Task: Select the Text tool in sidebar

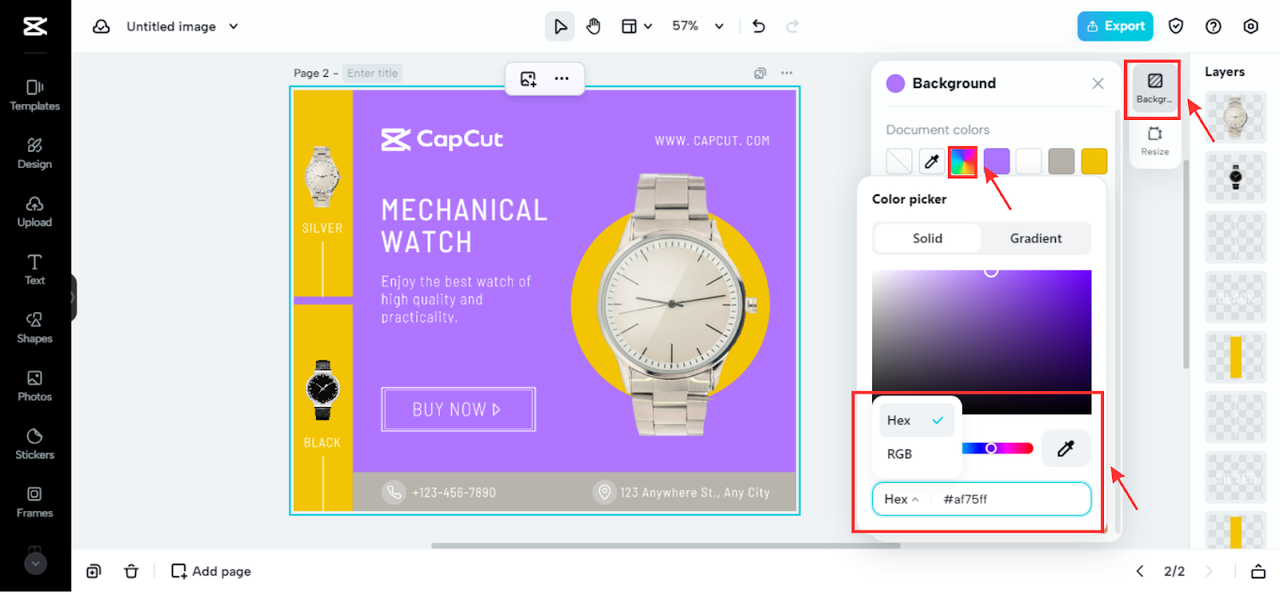Action: click(35, 270)
